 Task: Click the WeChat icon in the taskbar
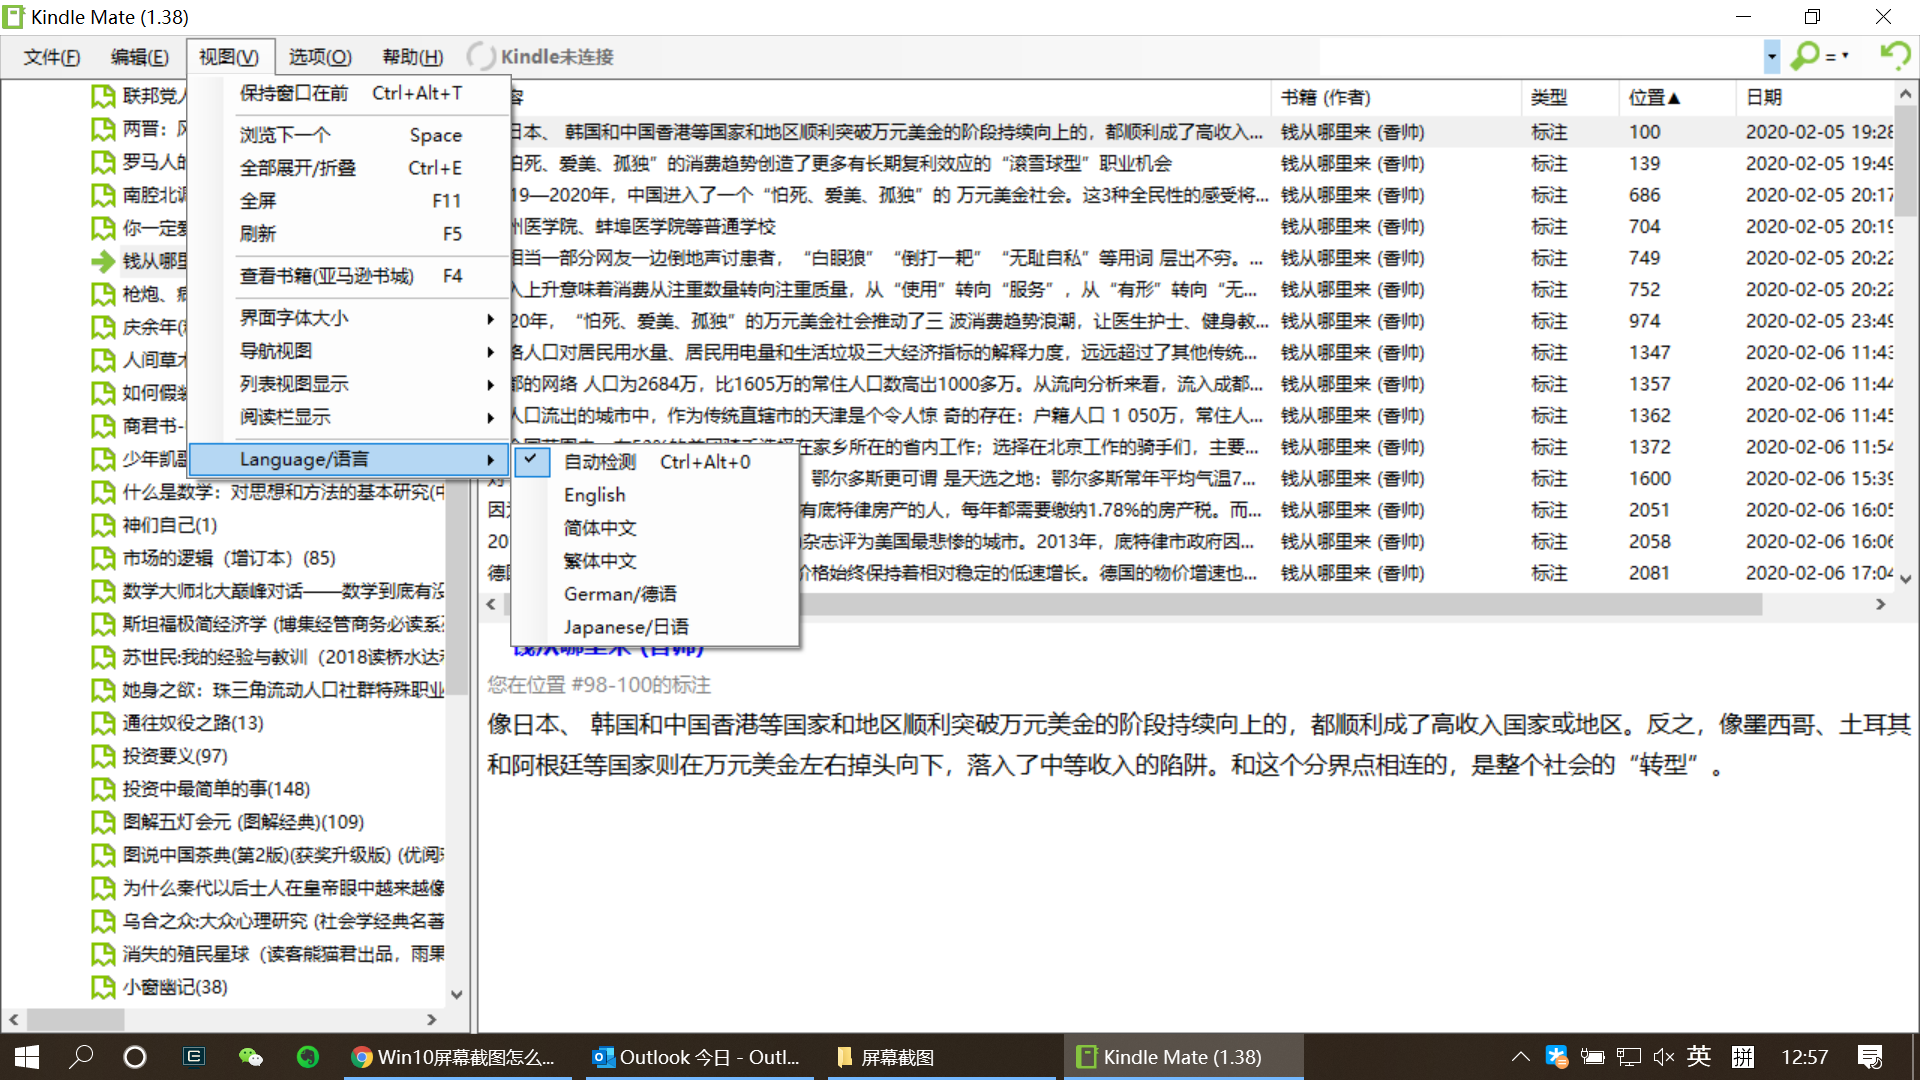(x=250, y=1057)
